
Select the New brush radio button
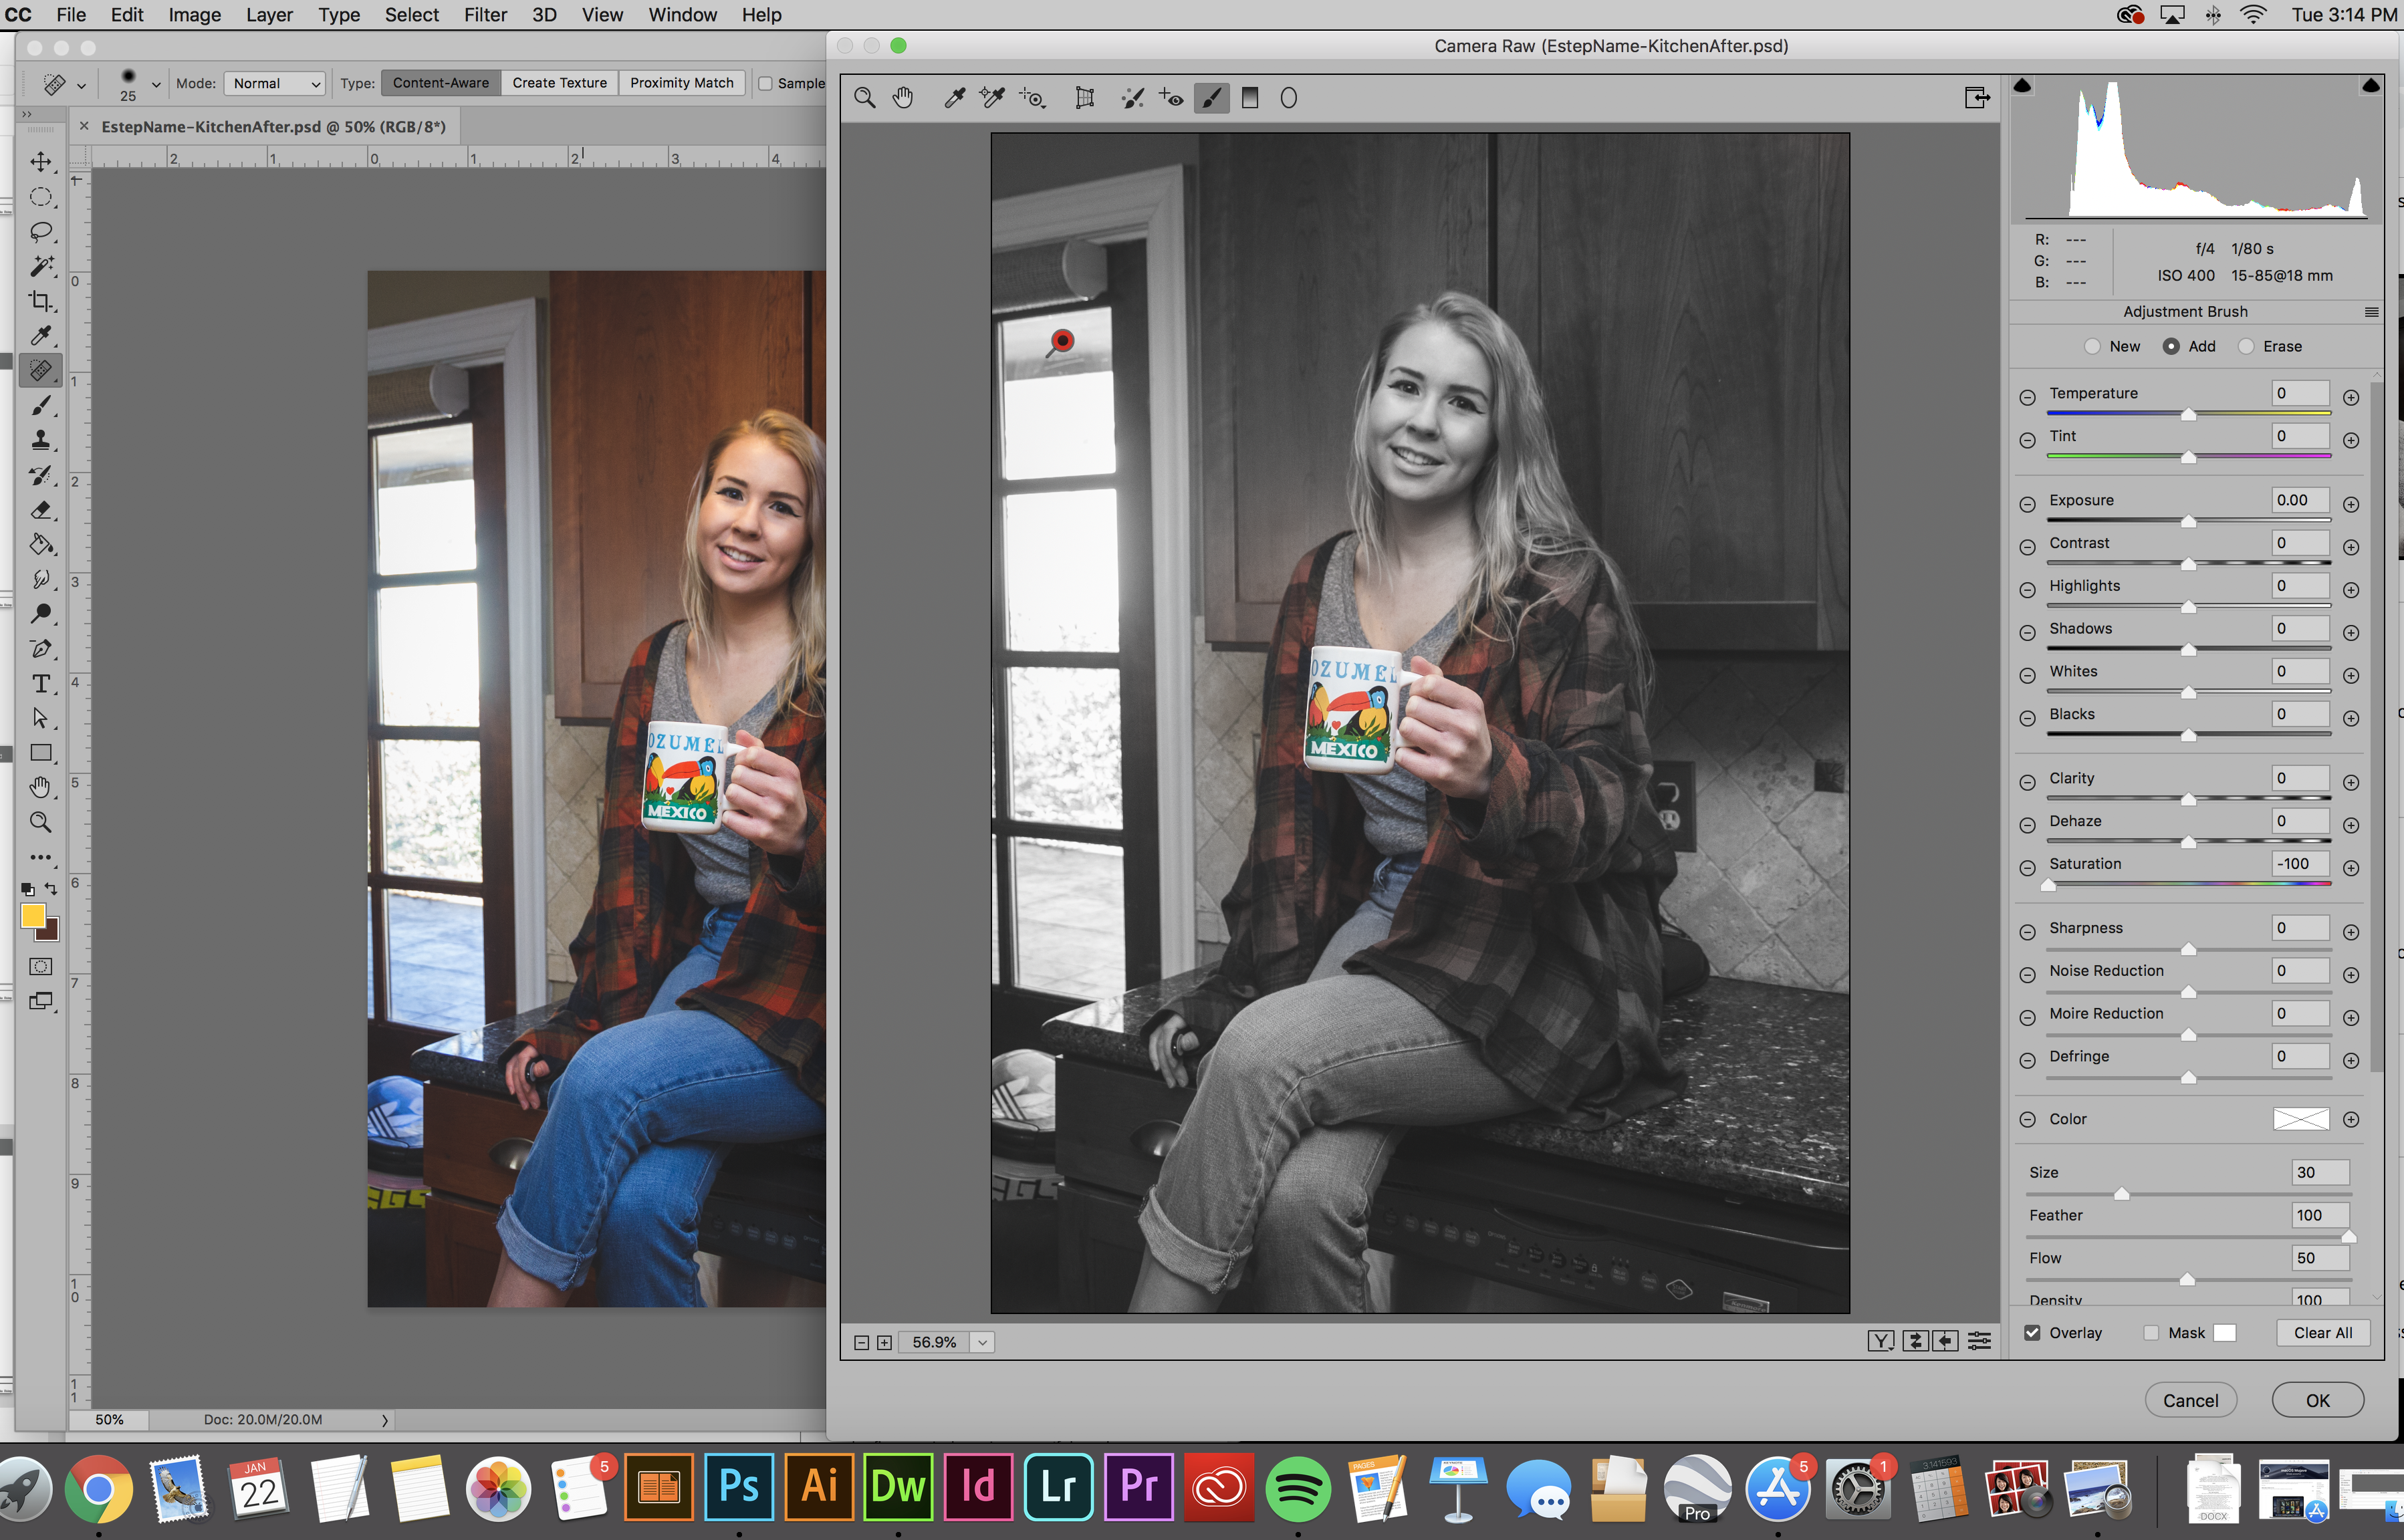[x=2092, y=346]
